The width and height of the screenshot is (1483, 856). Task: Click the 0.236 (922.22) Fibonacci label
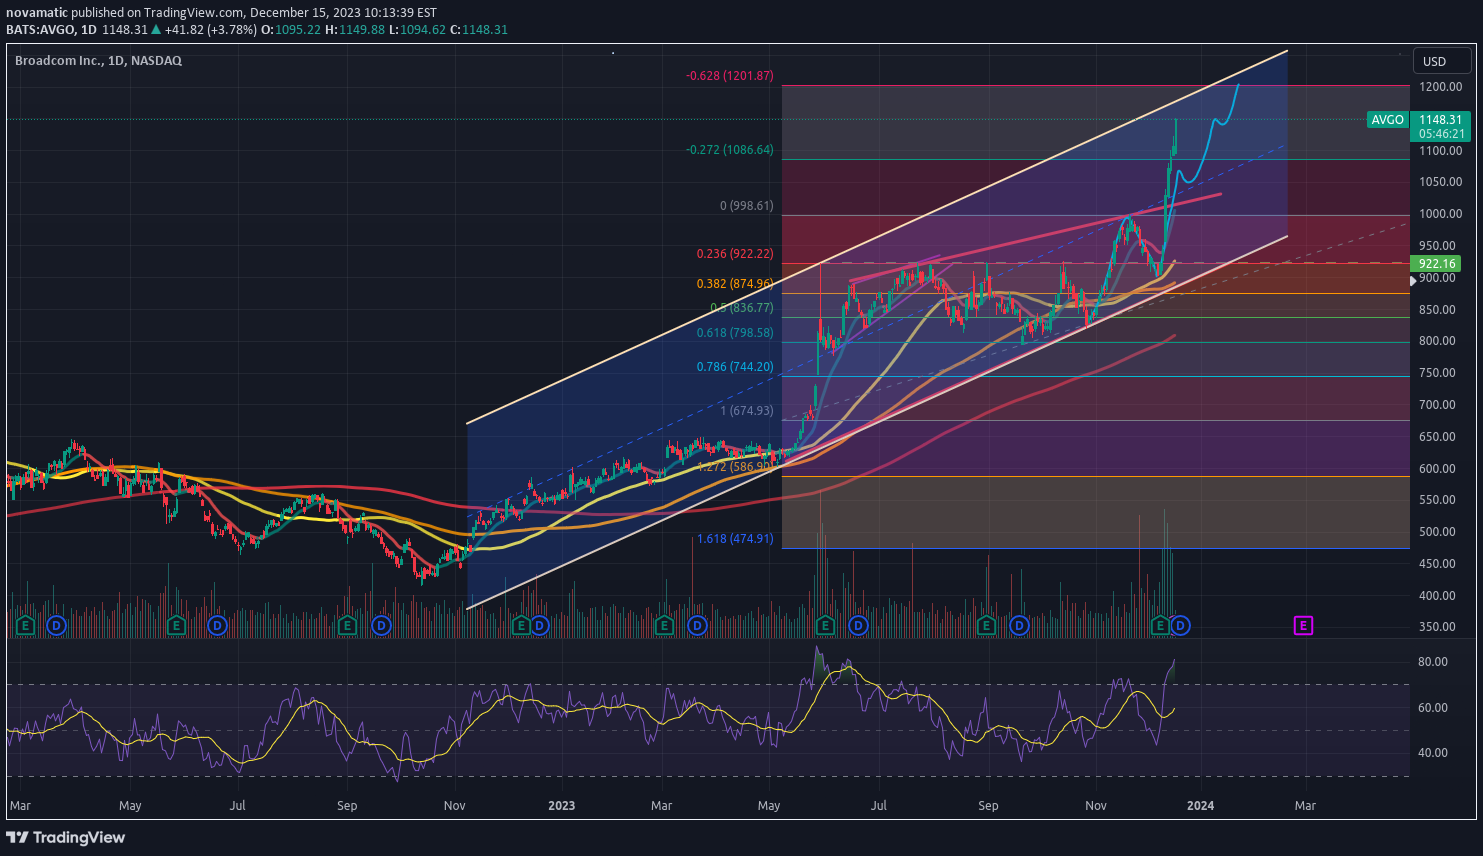click(734, 255)
